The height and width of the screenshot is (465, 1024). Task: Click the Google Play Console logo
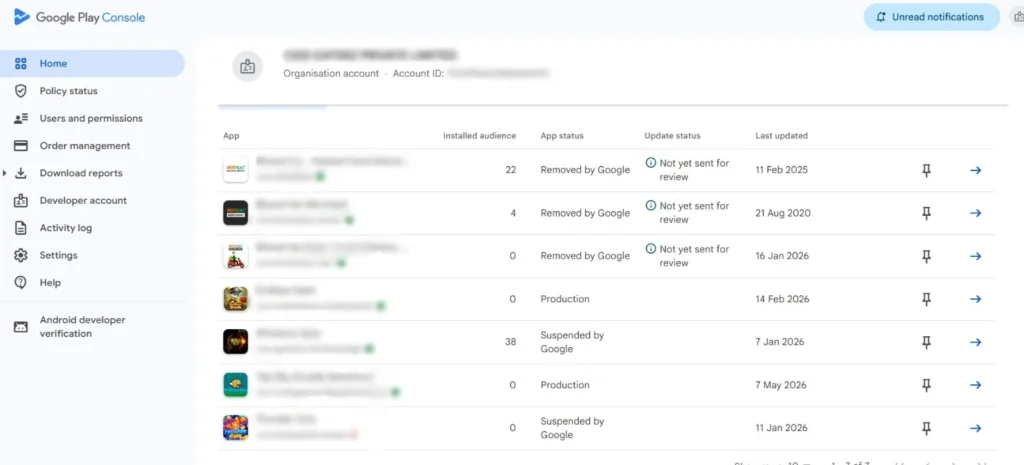pyautogui.click(x=79, y=18)
